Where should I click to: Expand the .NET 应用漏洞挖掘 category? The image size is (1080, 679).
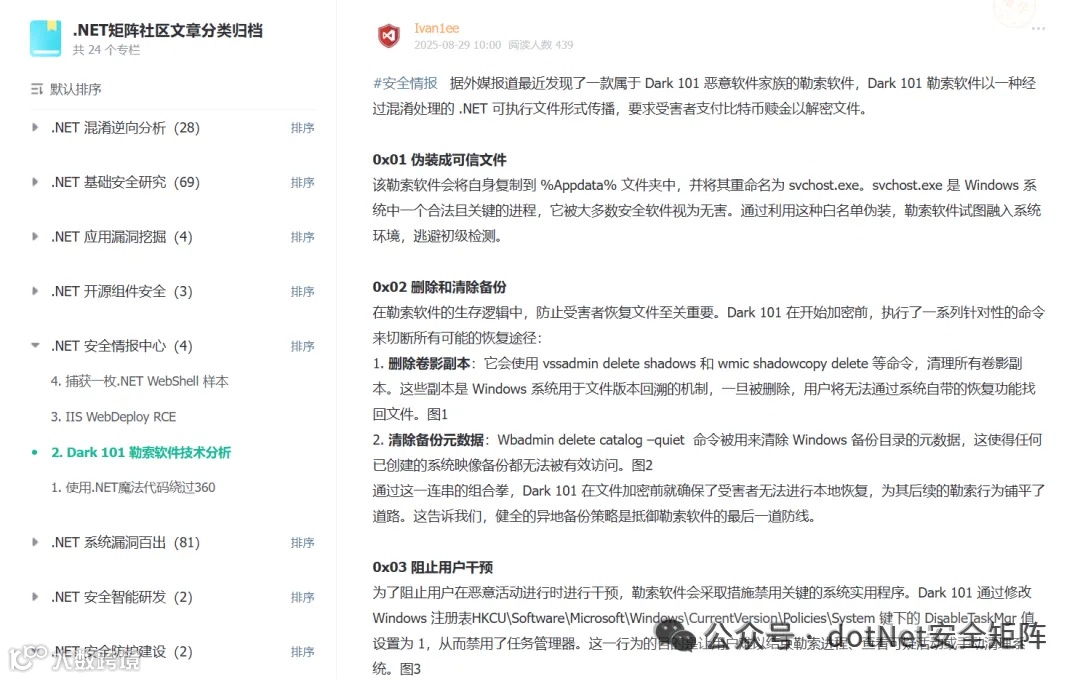point(35,236)
